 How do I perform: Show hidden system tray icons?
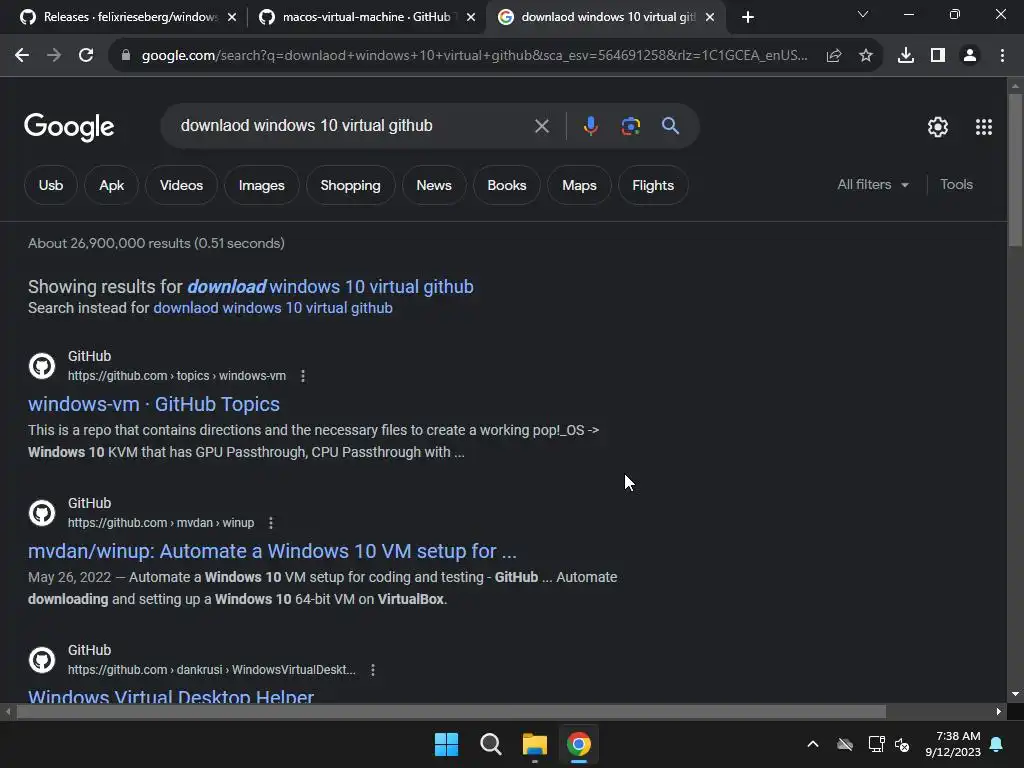click(x=813, y=744)
